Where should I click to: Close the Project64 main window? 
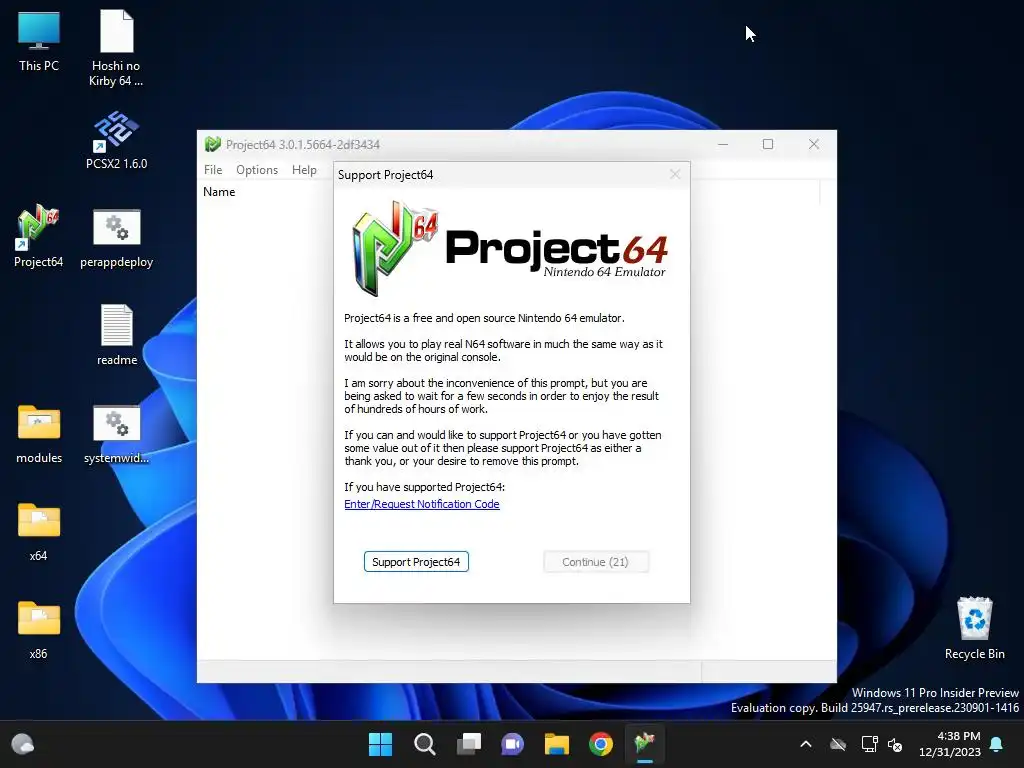[x=814, y=144]
